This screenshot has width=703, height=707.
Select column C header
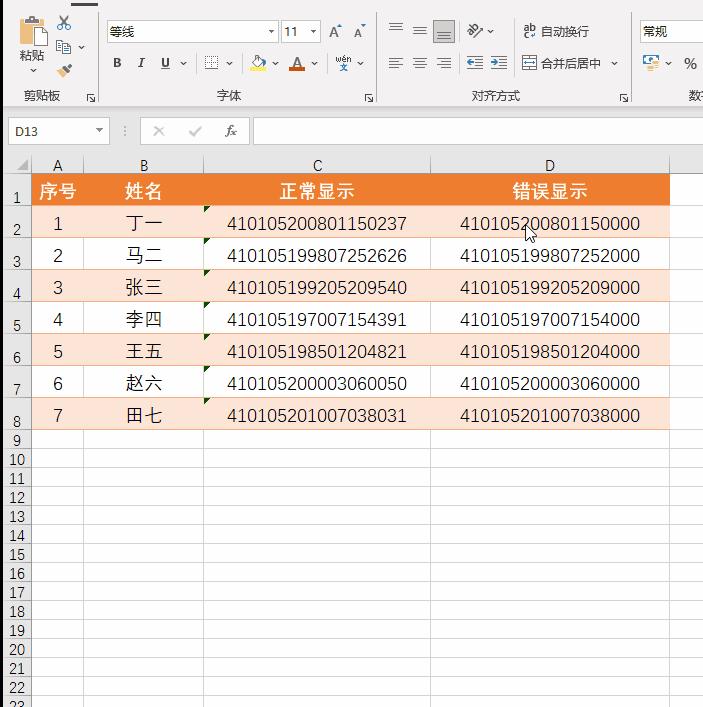click(x=317, y=165)
